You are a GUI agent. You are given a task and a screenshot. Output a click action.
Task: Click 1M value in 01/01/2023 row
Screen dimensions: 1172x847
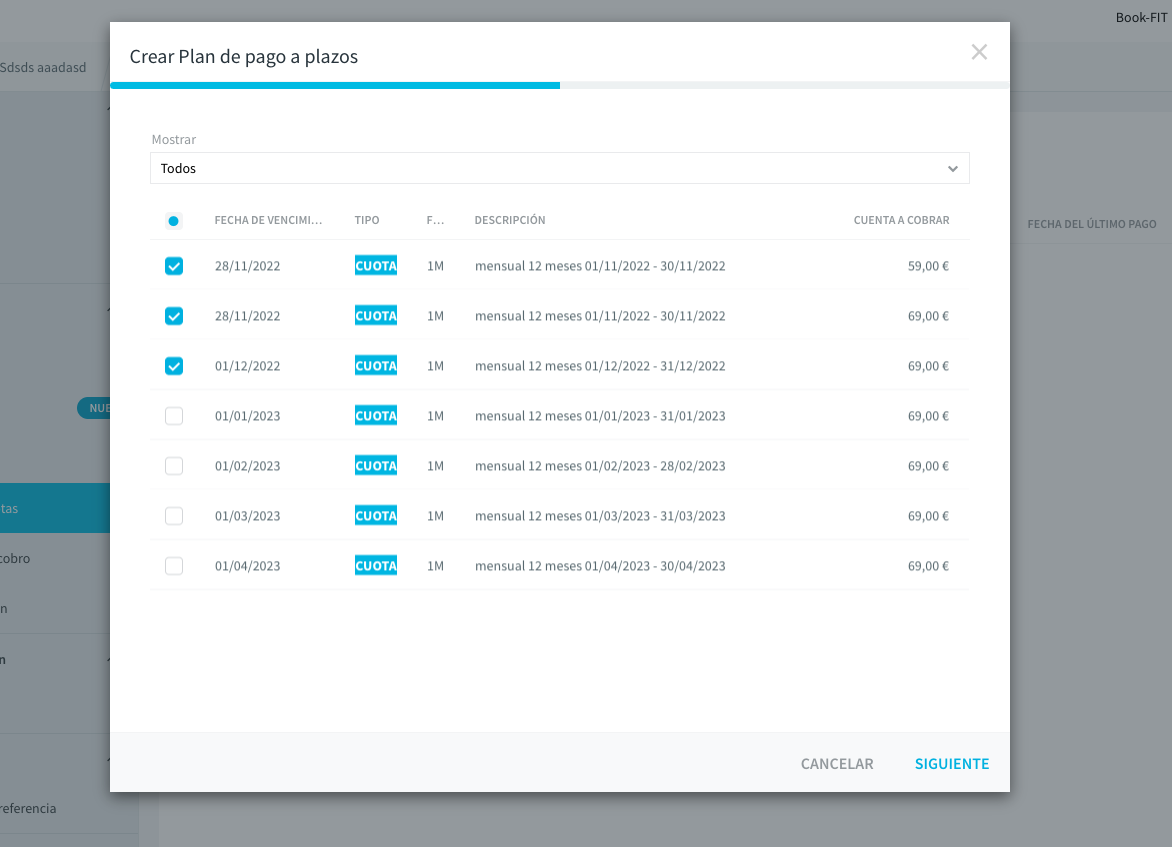[435, 416]
